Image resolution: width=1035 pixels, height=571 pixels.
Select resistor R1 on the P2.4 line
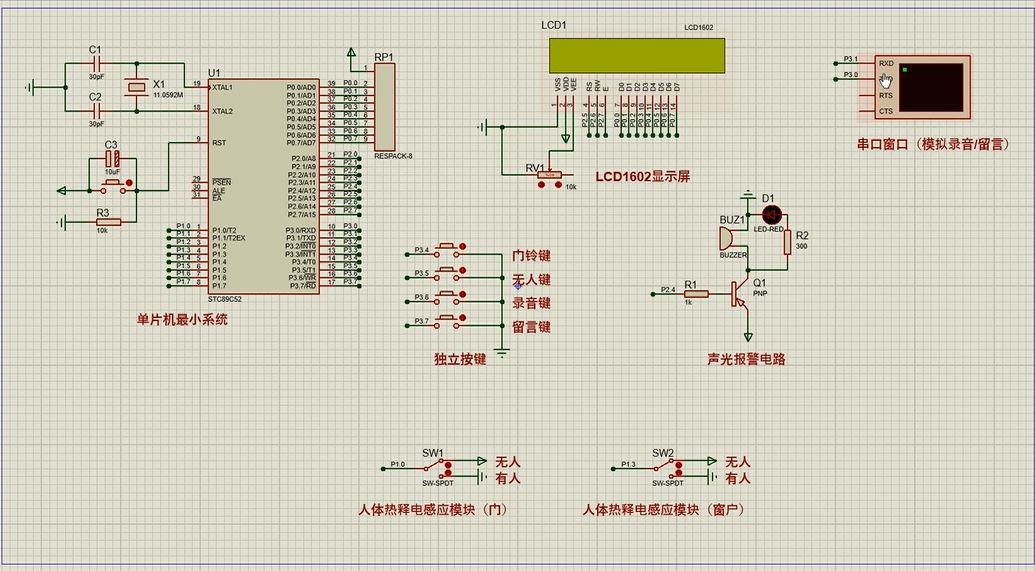pos(696,294)
